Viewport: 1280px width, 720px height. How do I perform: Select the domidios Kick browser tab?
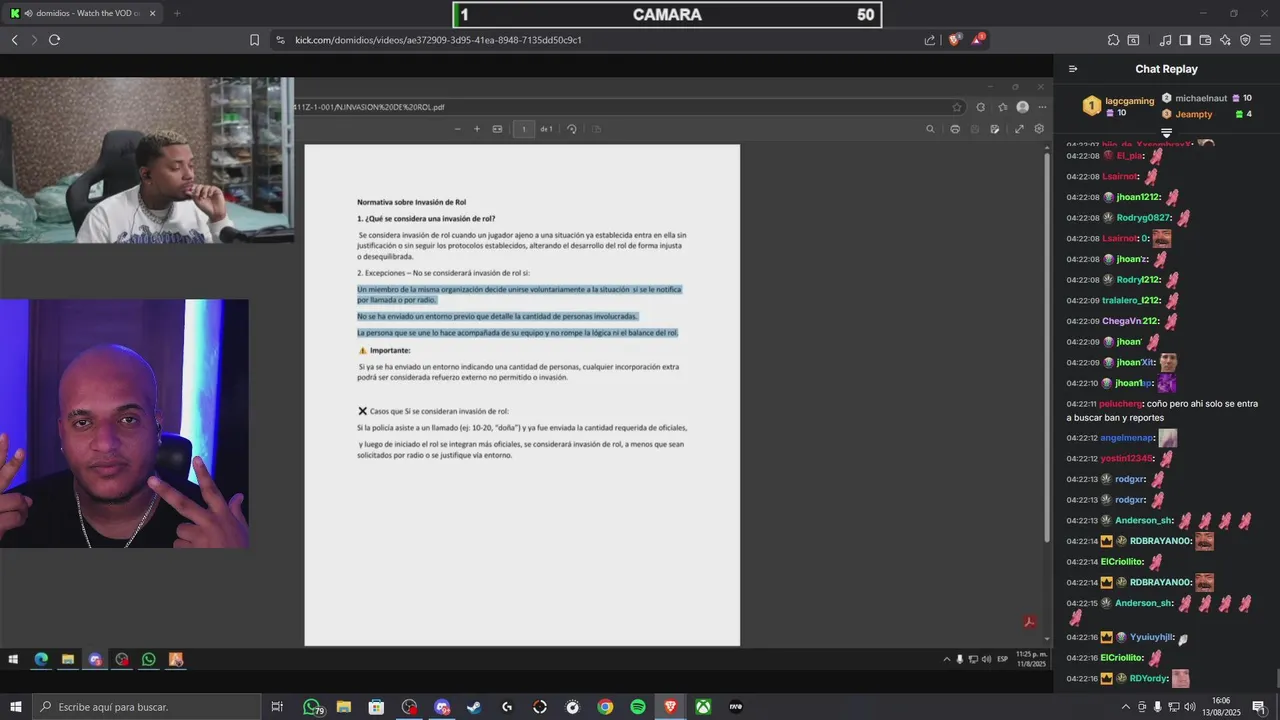83,13
